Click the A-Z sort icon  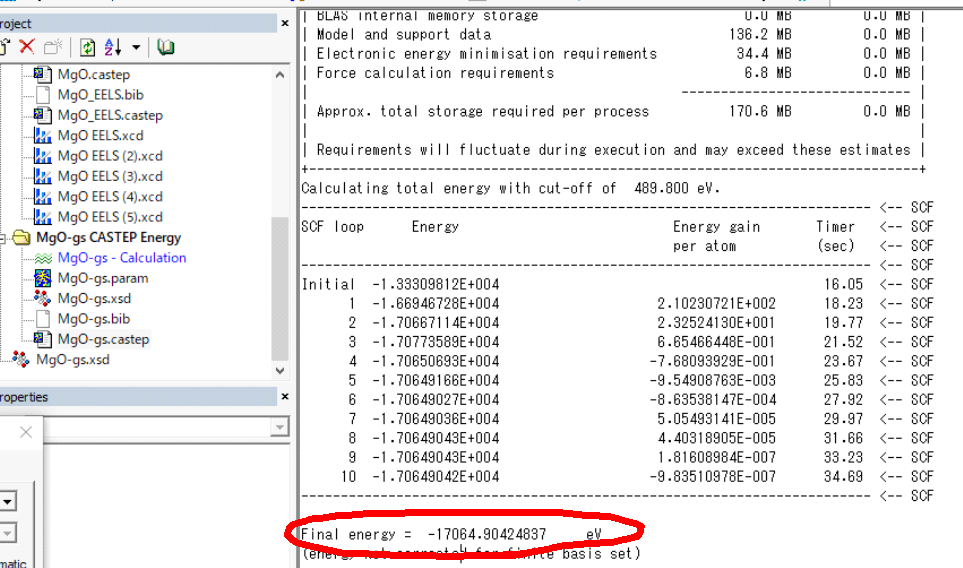coord(113,47)
